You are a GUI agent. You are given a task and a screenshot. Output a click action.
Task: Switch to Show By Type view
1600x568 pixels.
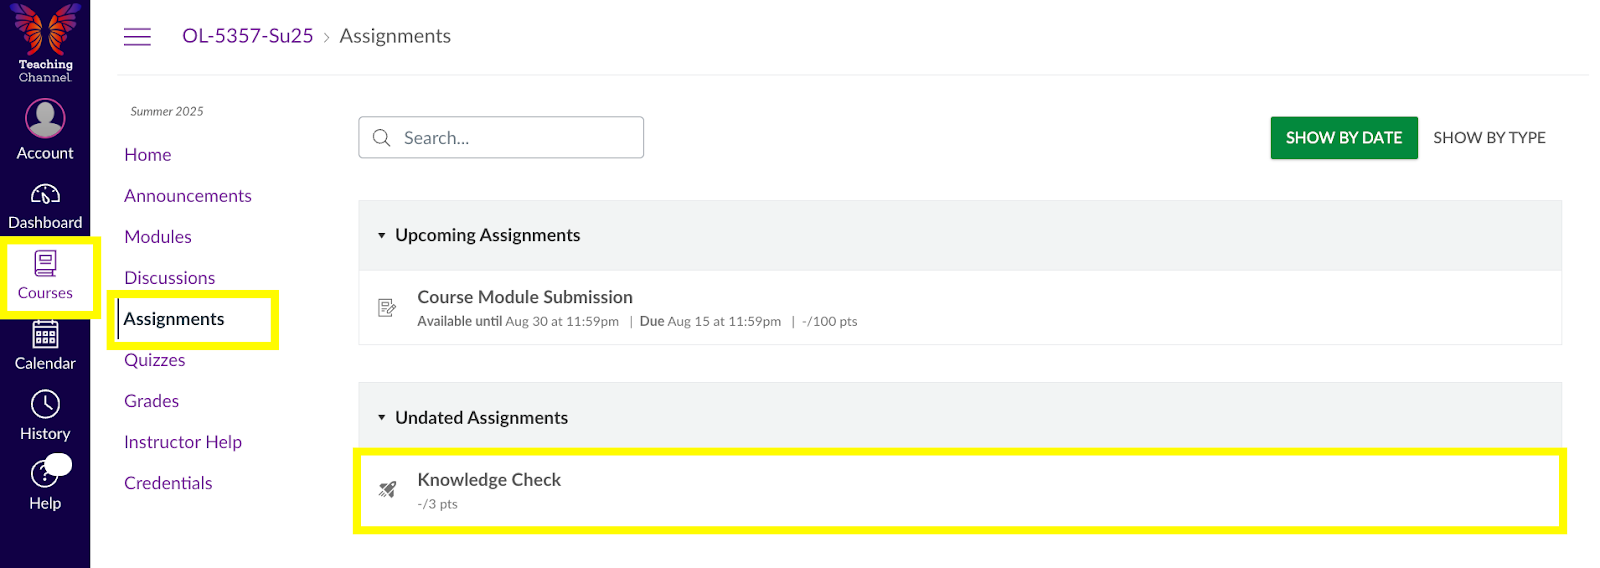[1488, 138]
